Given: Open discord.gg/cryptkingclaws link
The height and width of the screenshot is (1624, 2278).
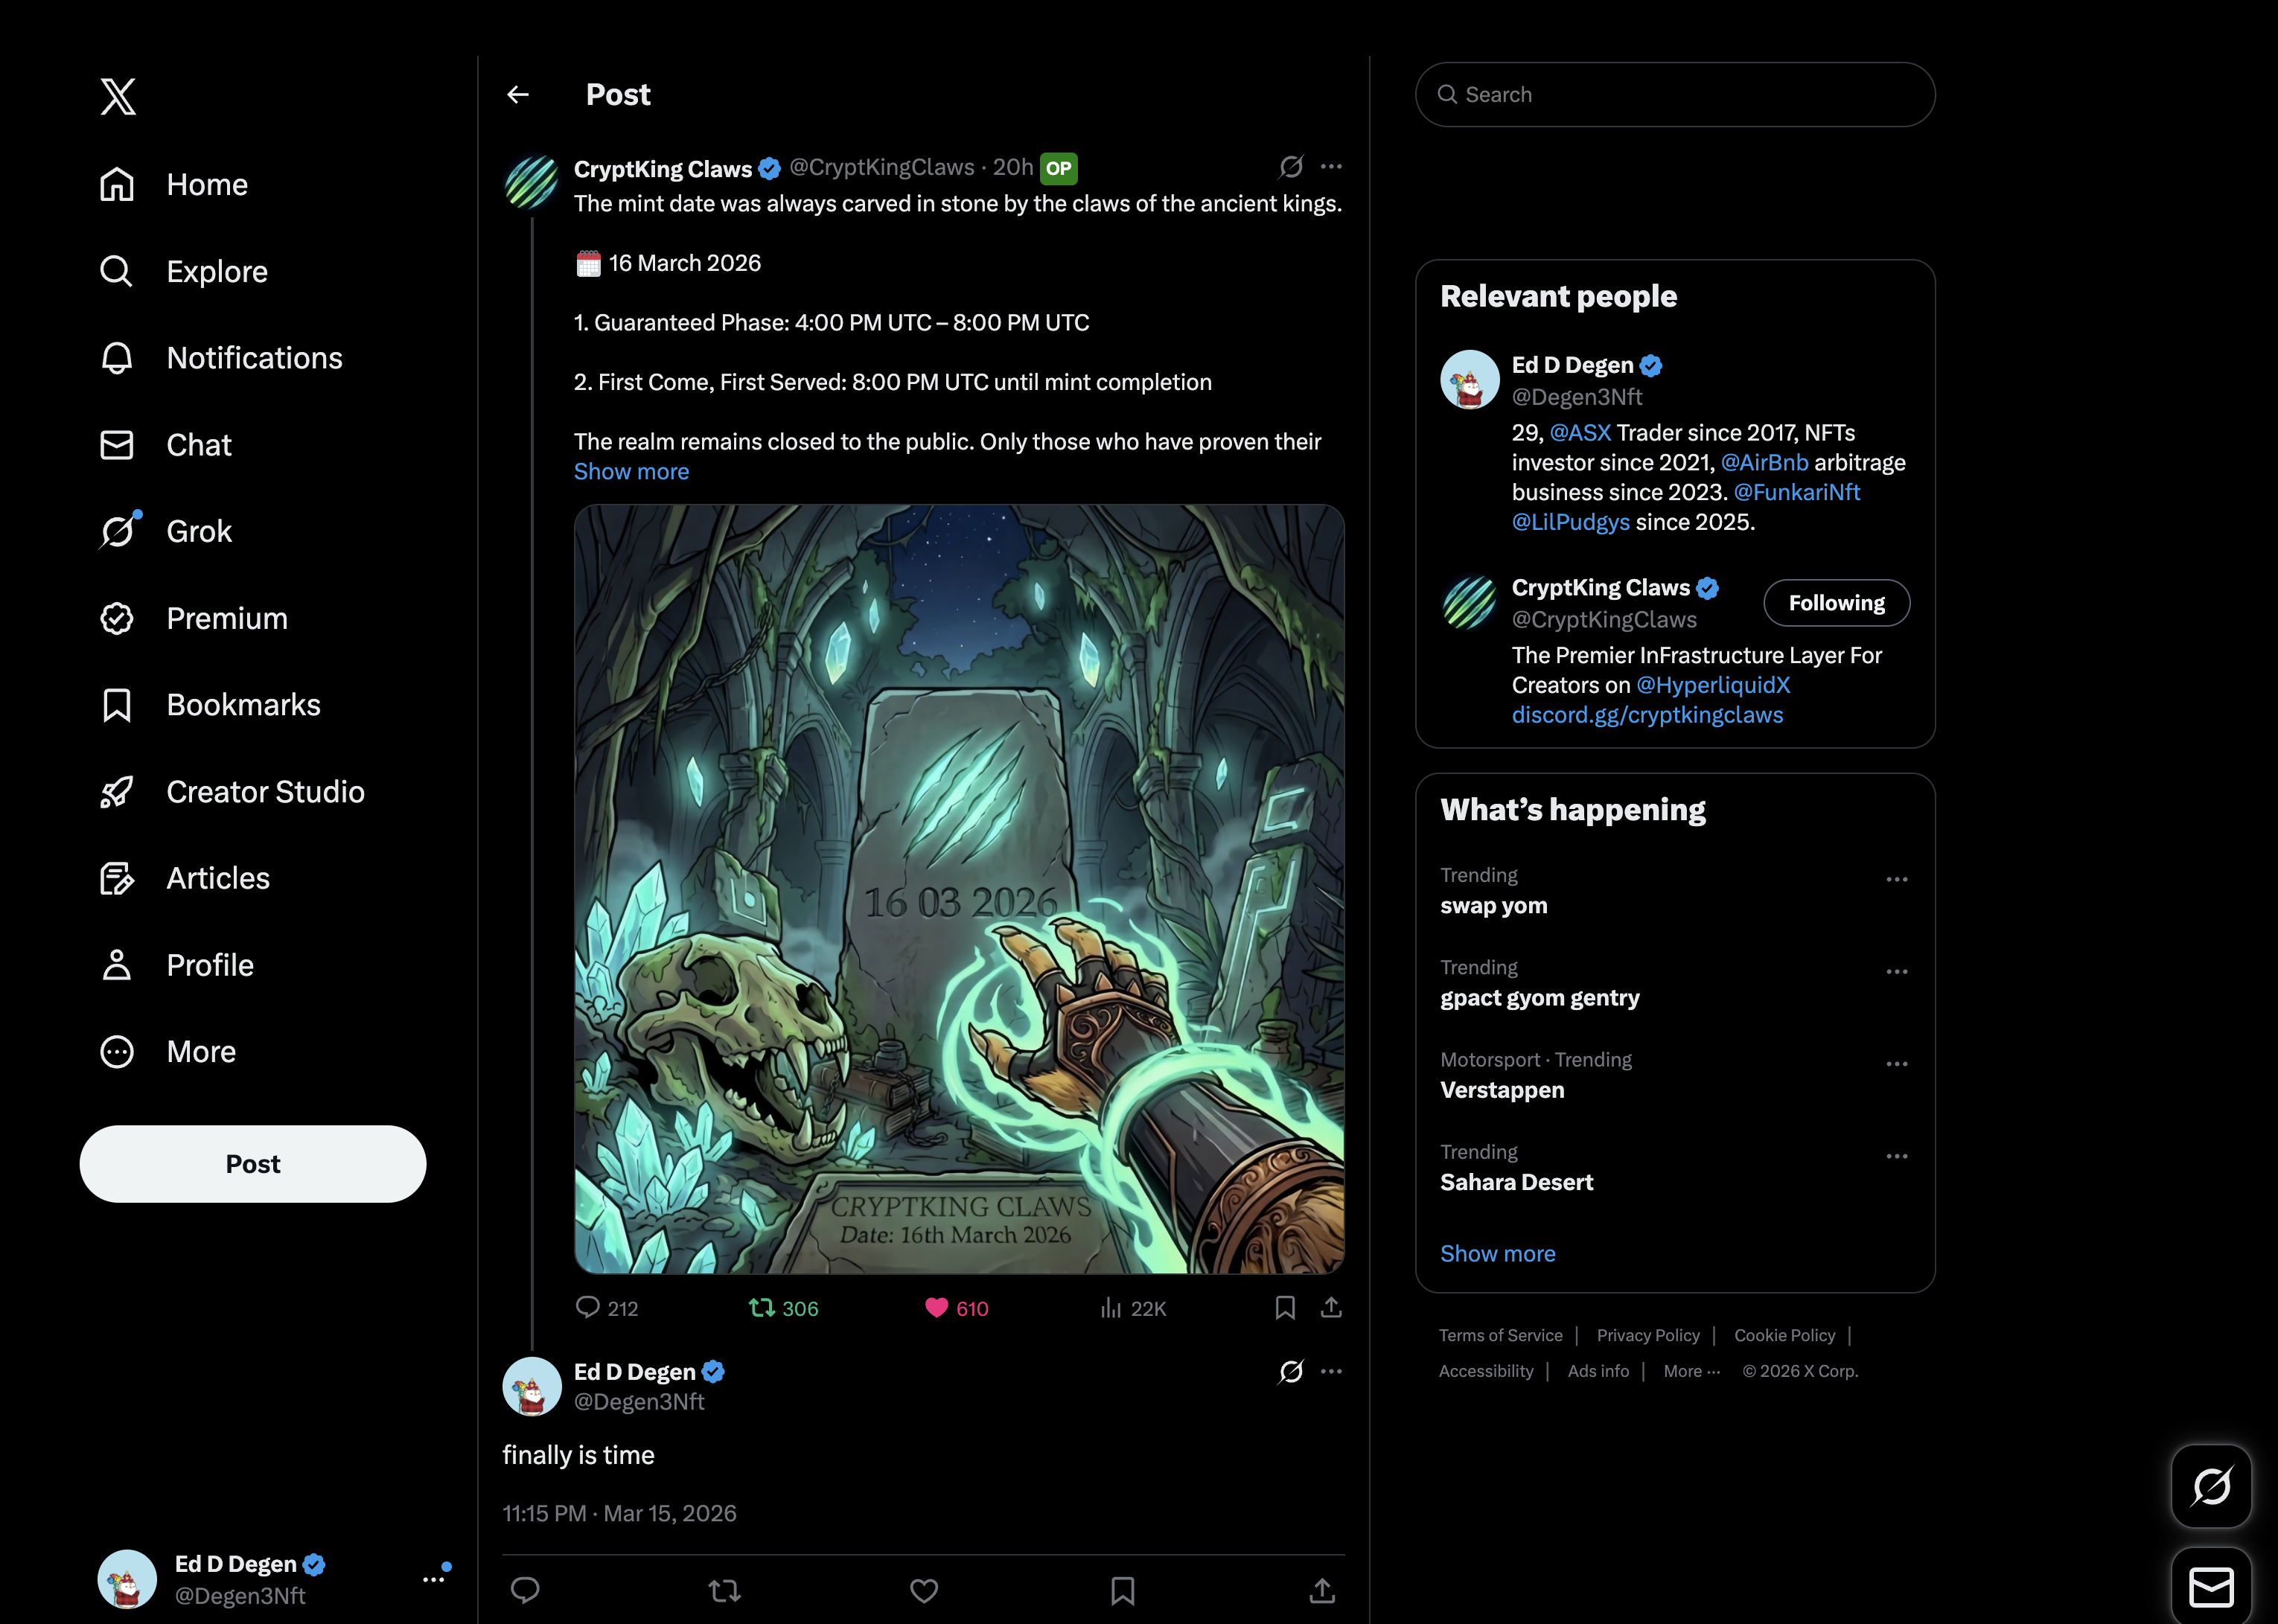Looking at the screenshot, I should tap(1647, 716).
